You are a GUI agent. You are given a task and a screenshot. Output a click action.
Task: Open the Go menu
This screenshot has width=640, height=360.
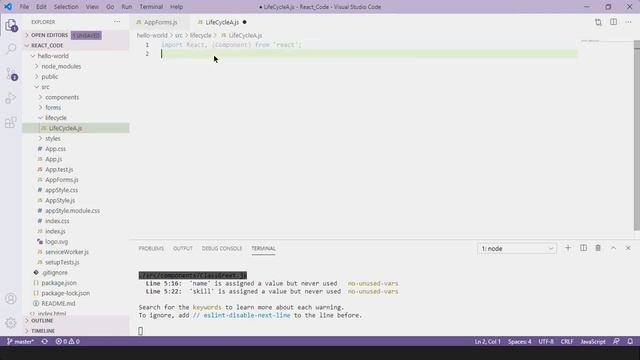110,7
